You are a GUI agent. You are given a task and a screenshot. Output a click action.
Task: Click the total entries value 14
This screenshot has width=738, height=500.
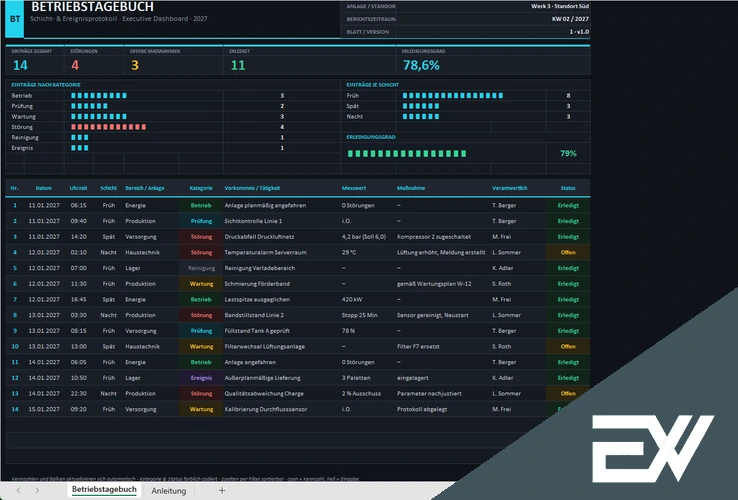point(20,65)
